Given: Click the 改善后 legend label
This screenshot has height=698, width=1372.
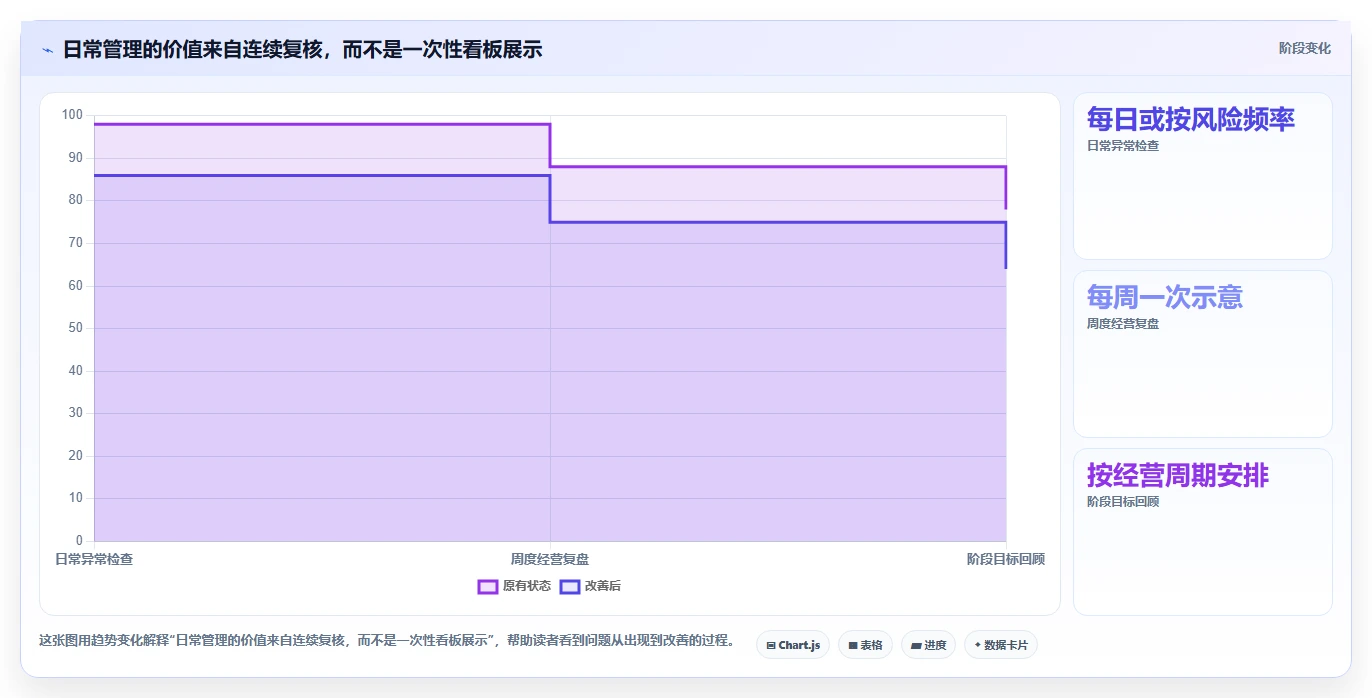Looking at the screenshot, I should [x=603, y=586].
